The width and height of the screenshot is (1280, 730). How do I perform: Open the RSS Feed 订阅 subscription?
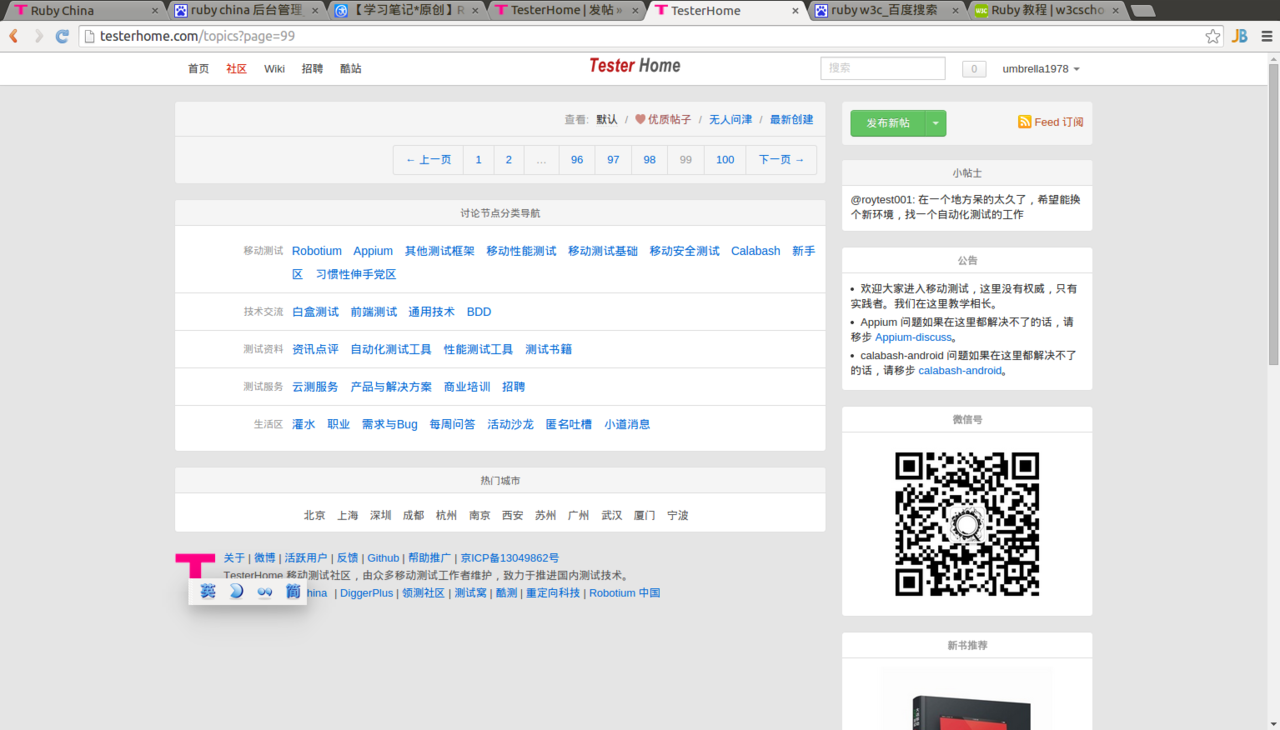[1050, 121]
